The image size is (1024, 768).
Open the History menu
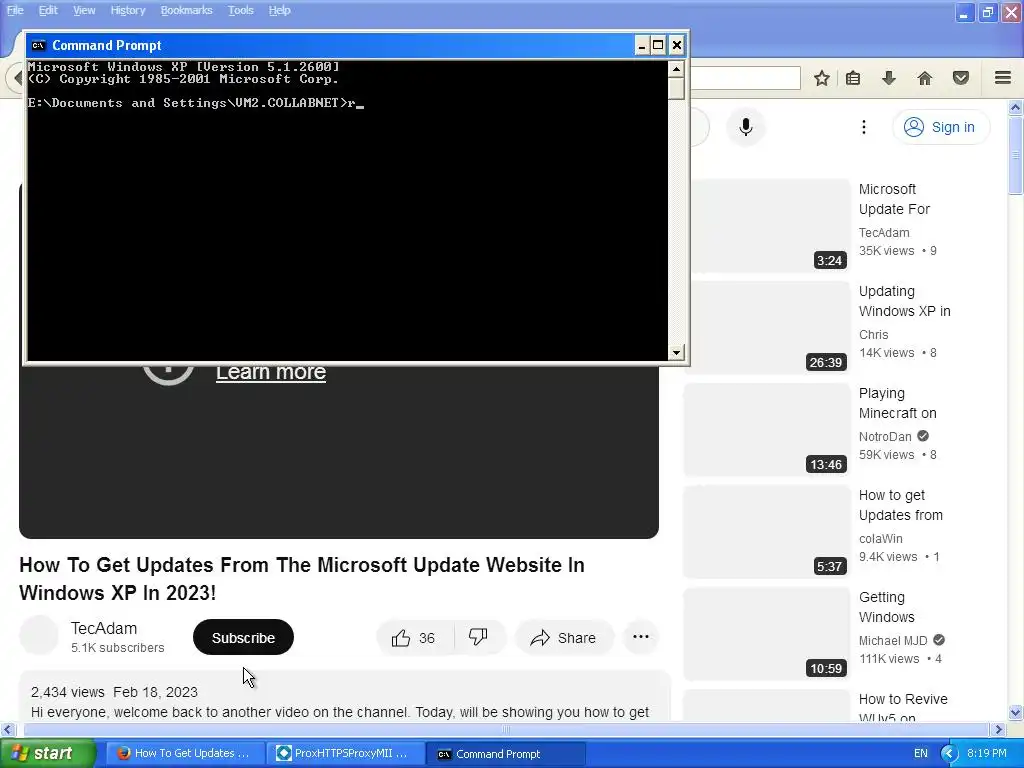(x=127, y=10)
